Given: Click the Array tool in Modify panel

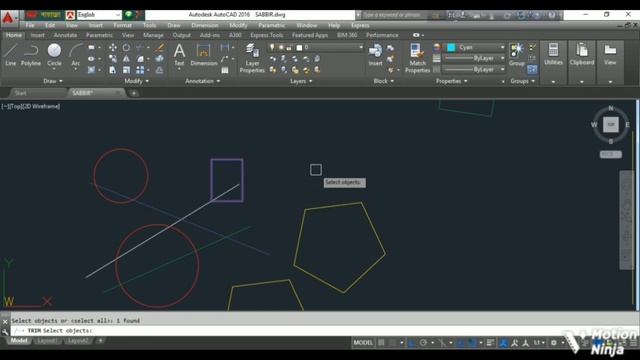Looking at the screenshot, I should tap(140, 70).
